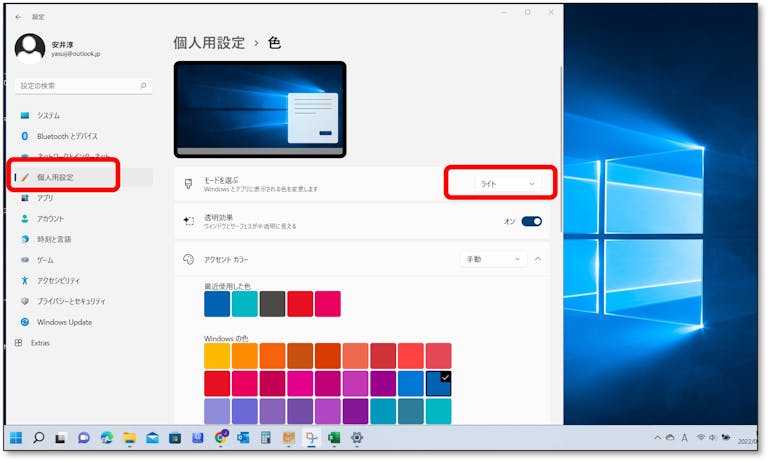The image size is (768, 461).
Task: Click the Settings gear on the taskbar
Action: (357, 438)
